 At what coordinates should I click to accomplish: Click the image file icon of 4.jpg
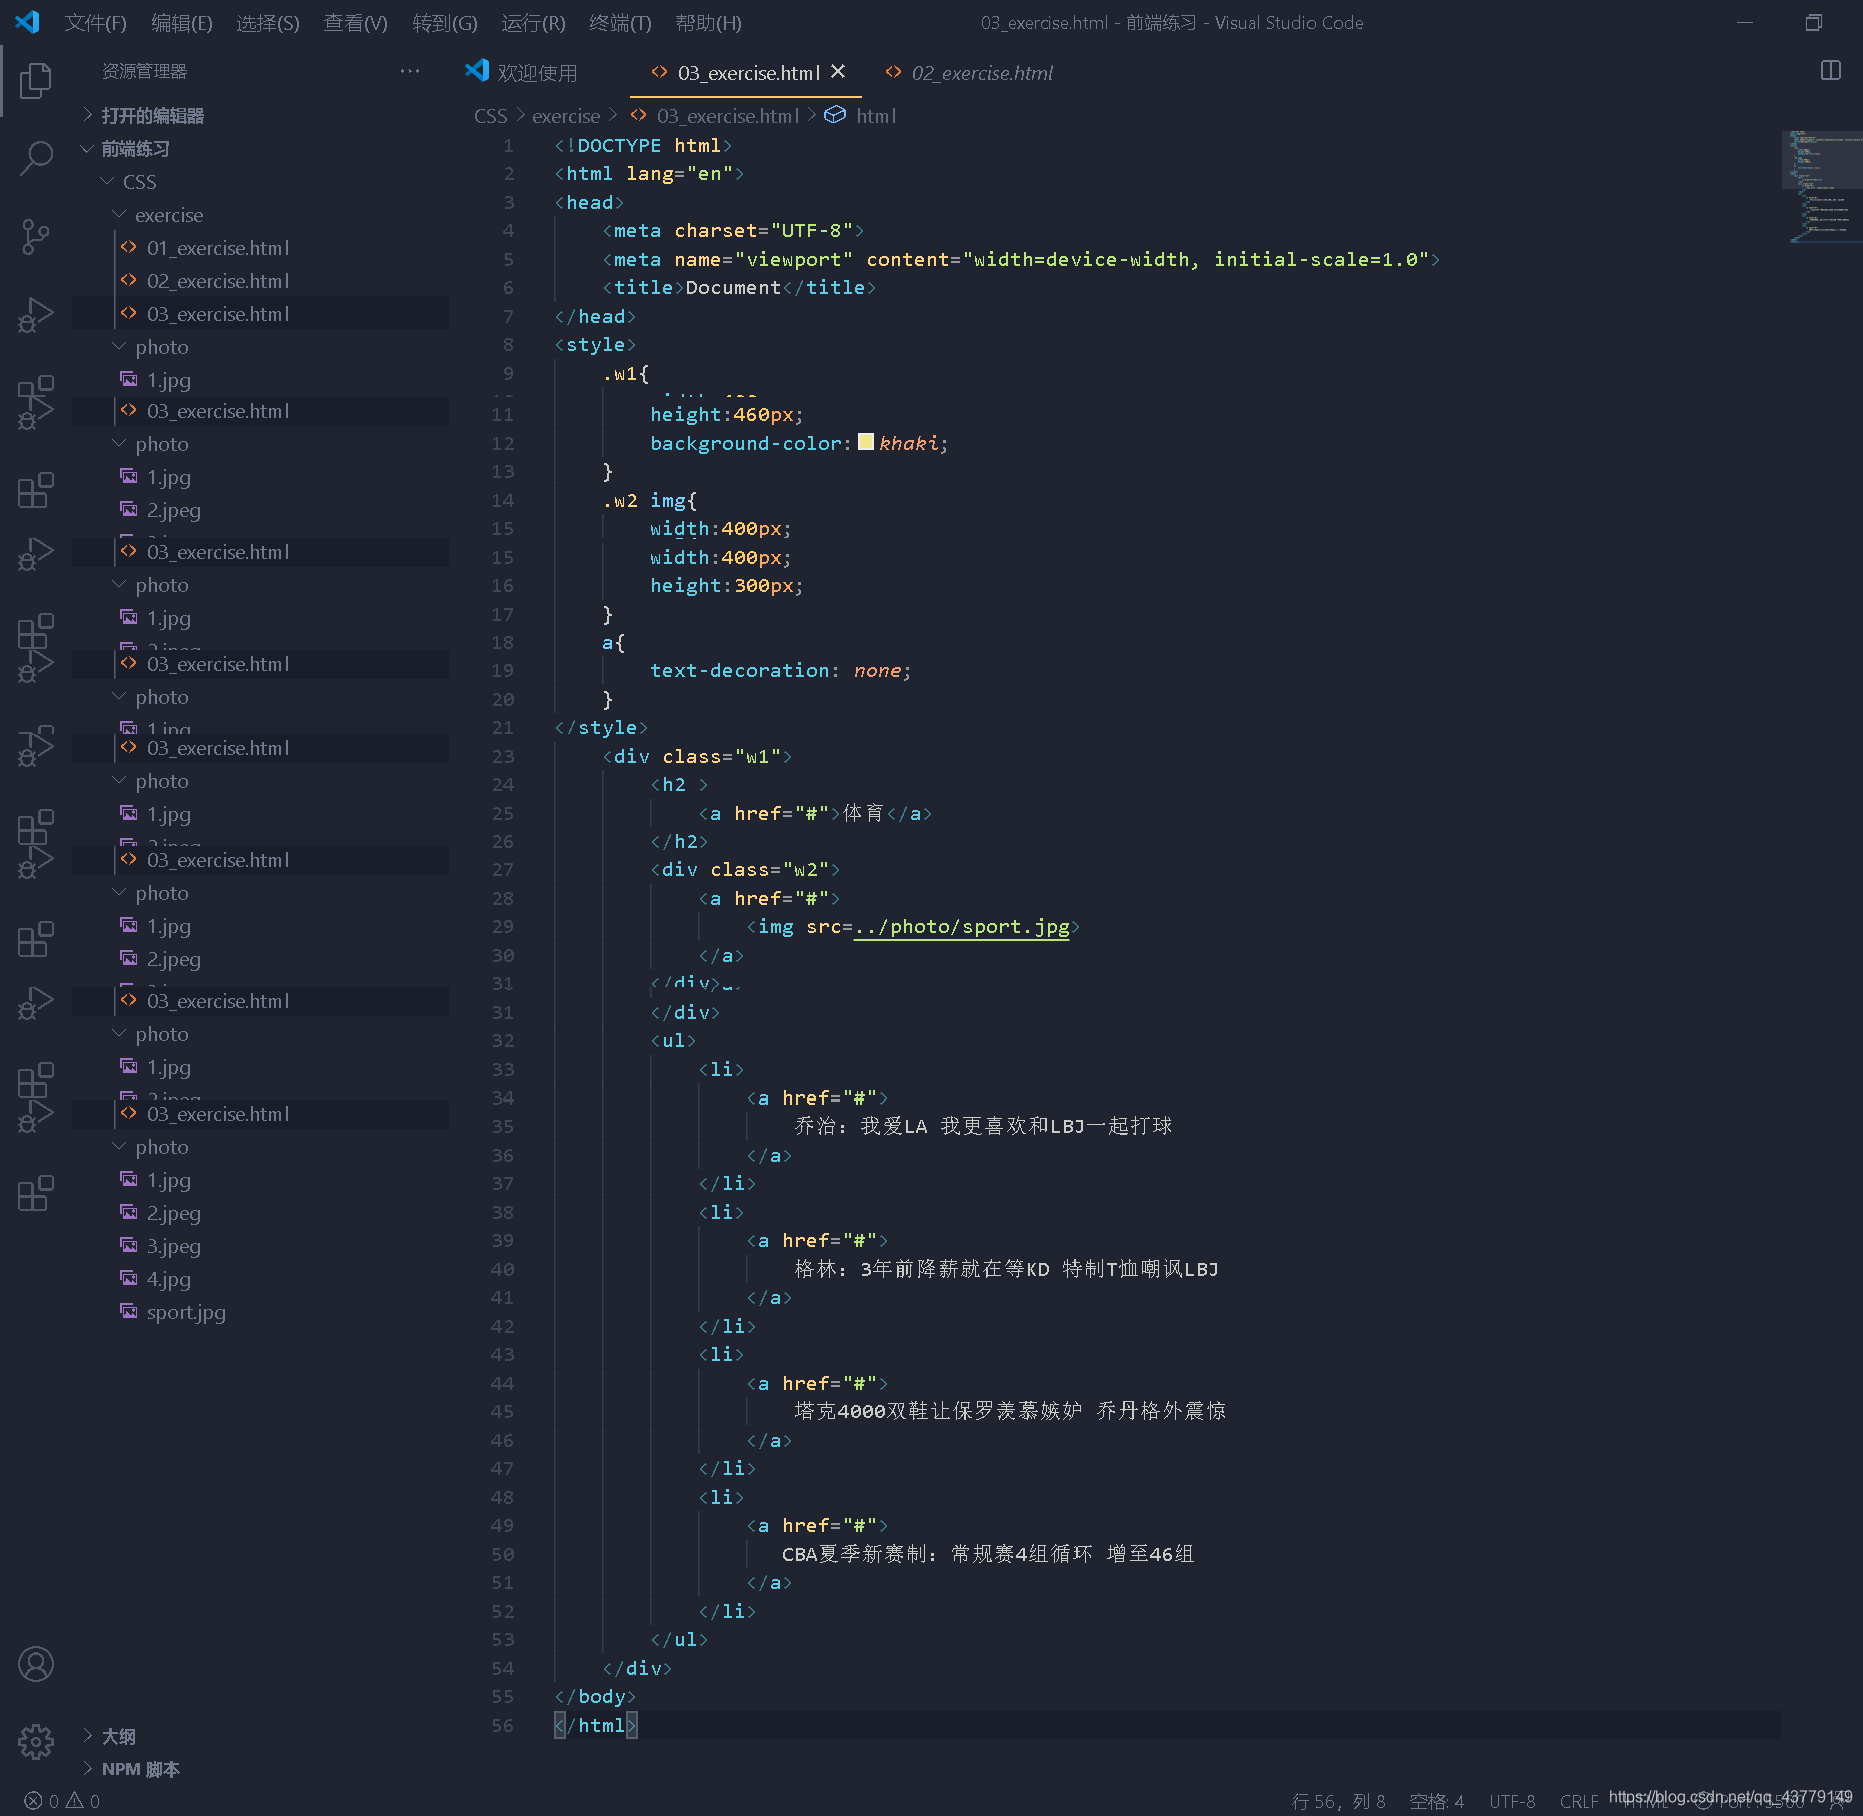(x=129, y=1278)
